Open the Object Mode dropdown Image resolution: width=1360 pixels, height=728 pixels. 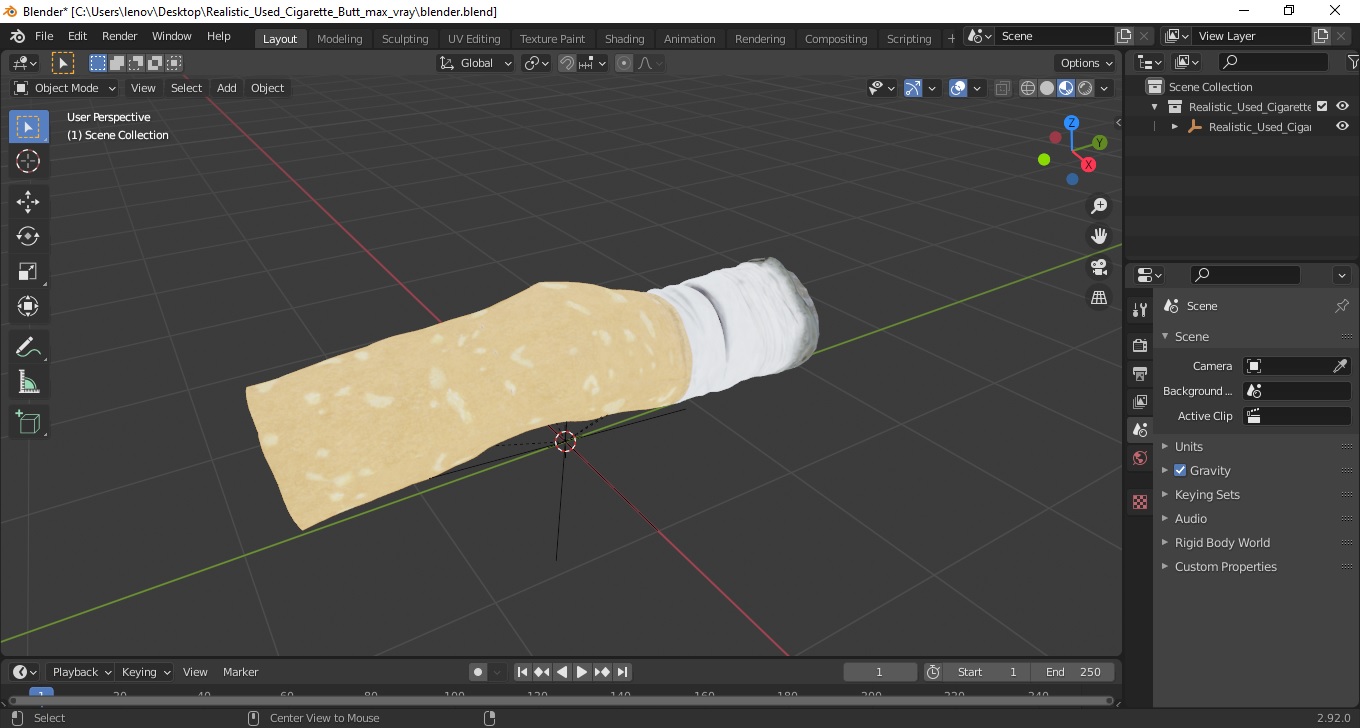(65, 88)
